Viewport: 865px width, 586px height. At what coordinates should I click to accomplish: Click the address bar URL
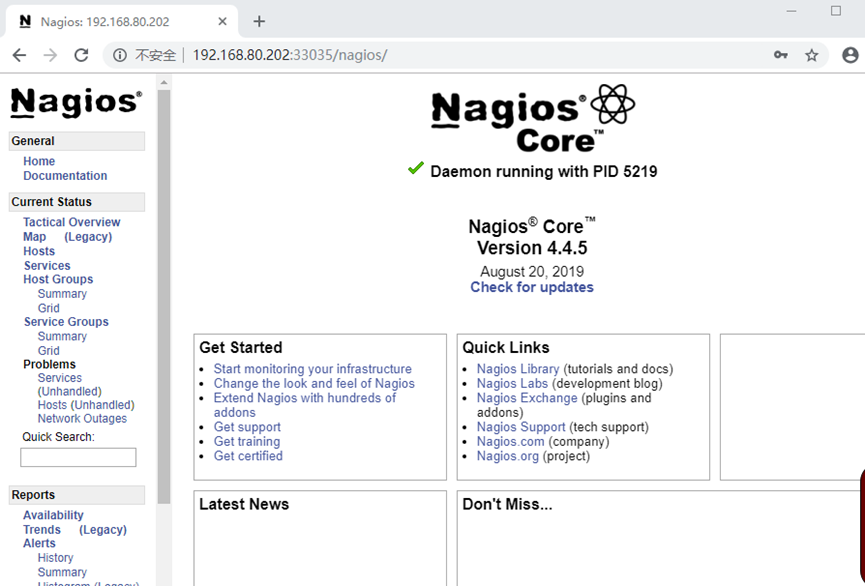290,55
